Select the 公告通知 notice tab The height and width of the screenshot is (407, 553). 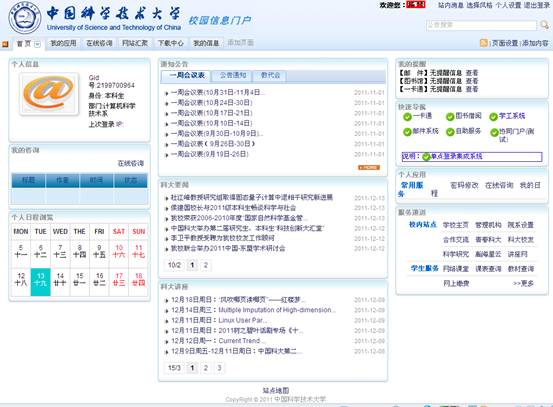click(233, 75)
